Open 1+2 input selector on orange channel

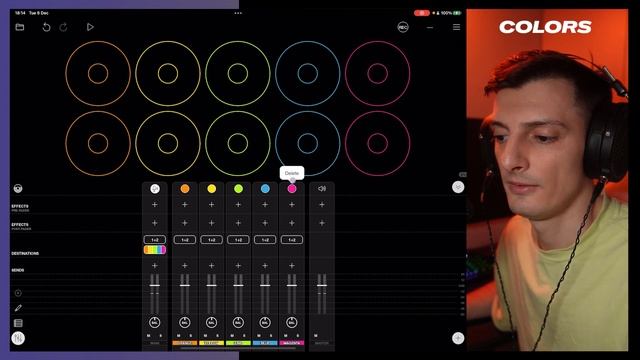(185, 240)
